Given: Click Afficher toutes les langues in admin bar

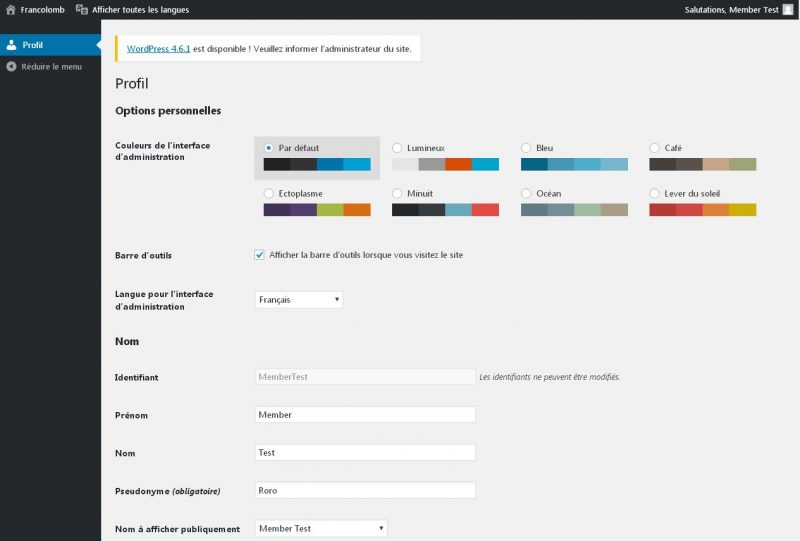Looking at the screenshot, I should pos(133,10).
